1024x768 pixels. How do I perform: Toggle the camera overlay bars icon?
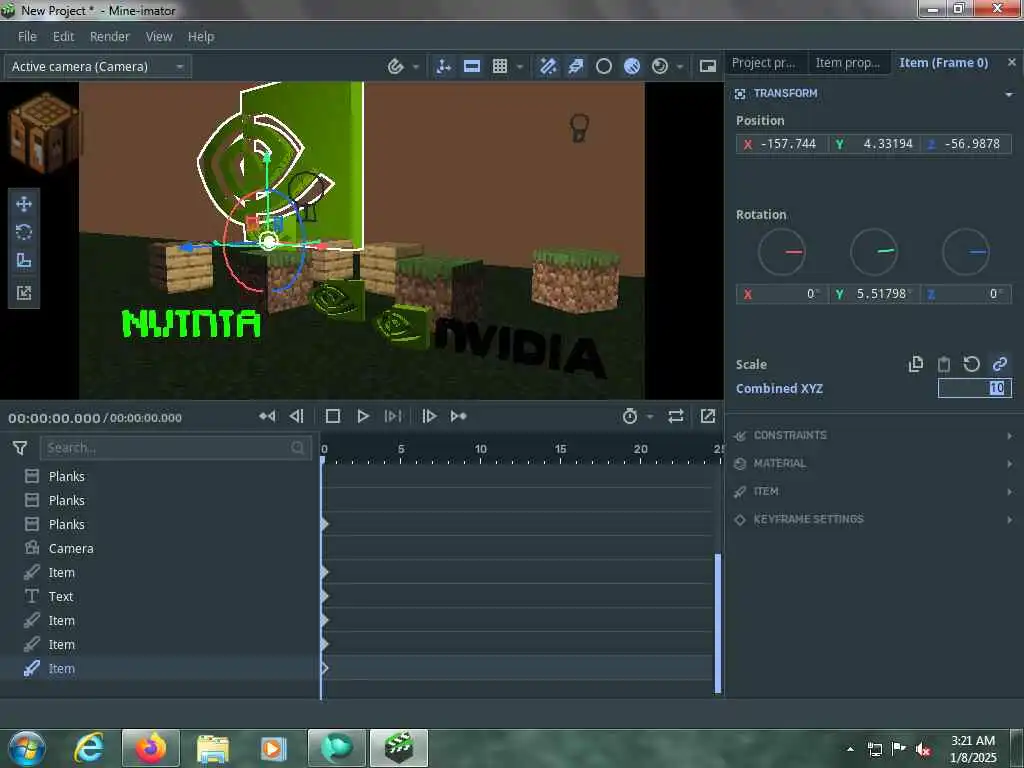(x=472, y=66)
